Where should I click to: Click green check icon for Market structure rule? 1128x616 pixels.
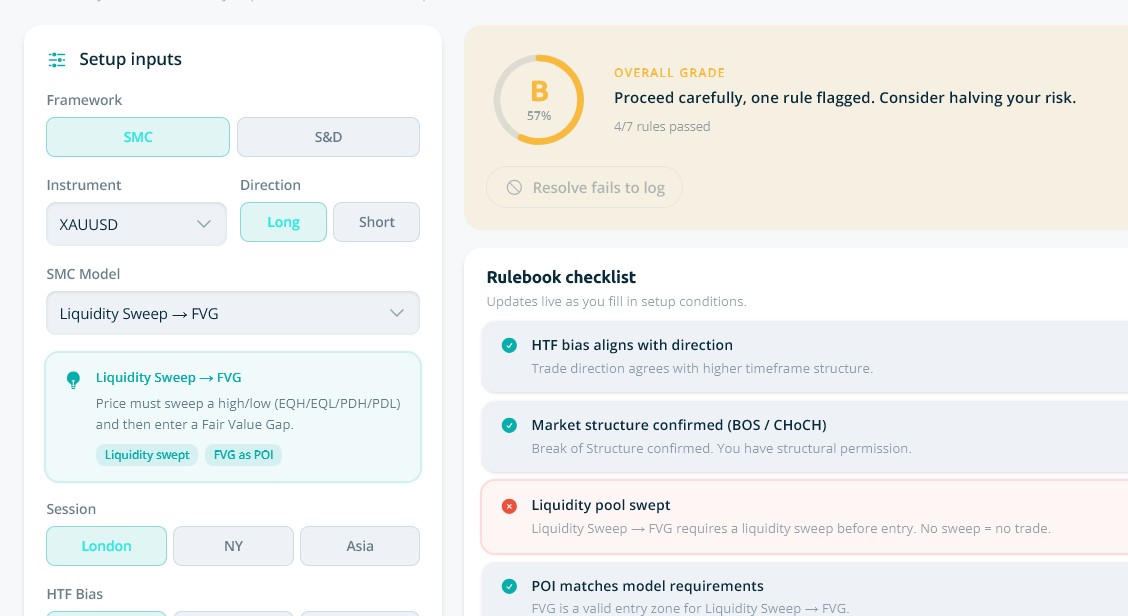tap(509, 425)
